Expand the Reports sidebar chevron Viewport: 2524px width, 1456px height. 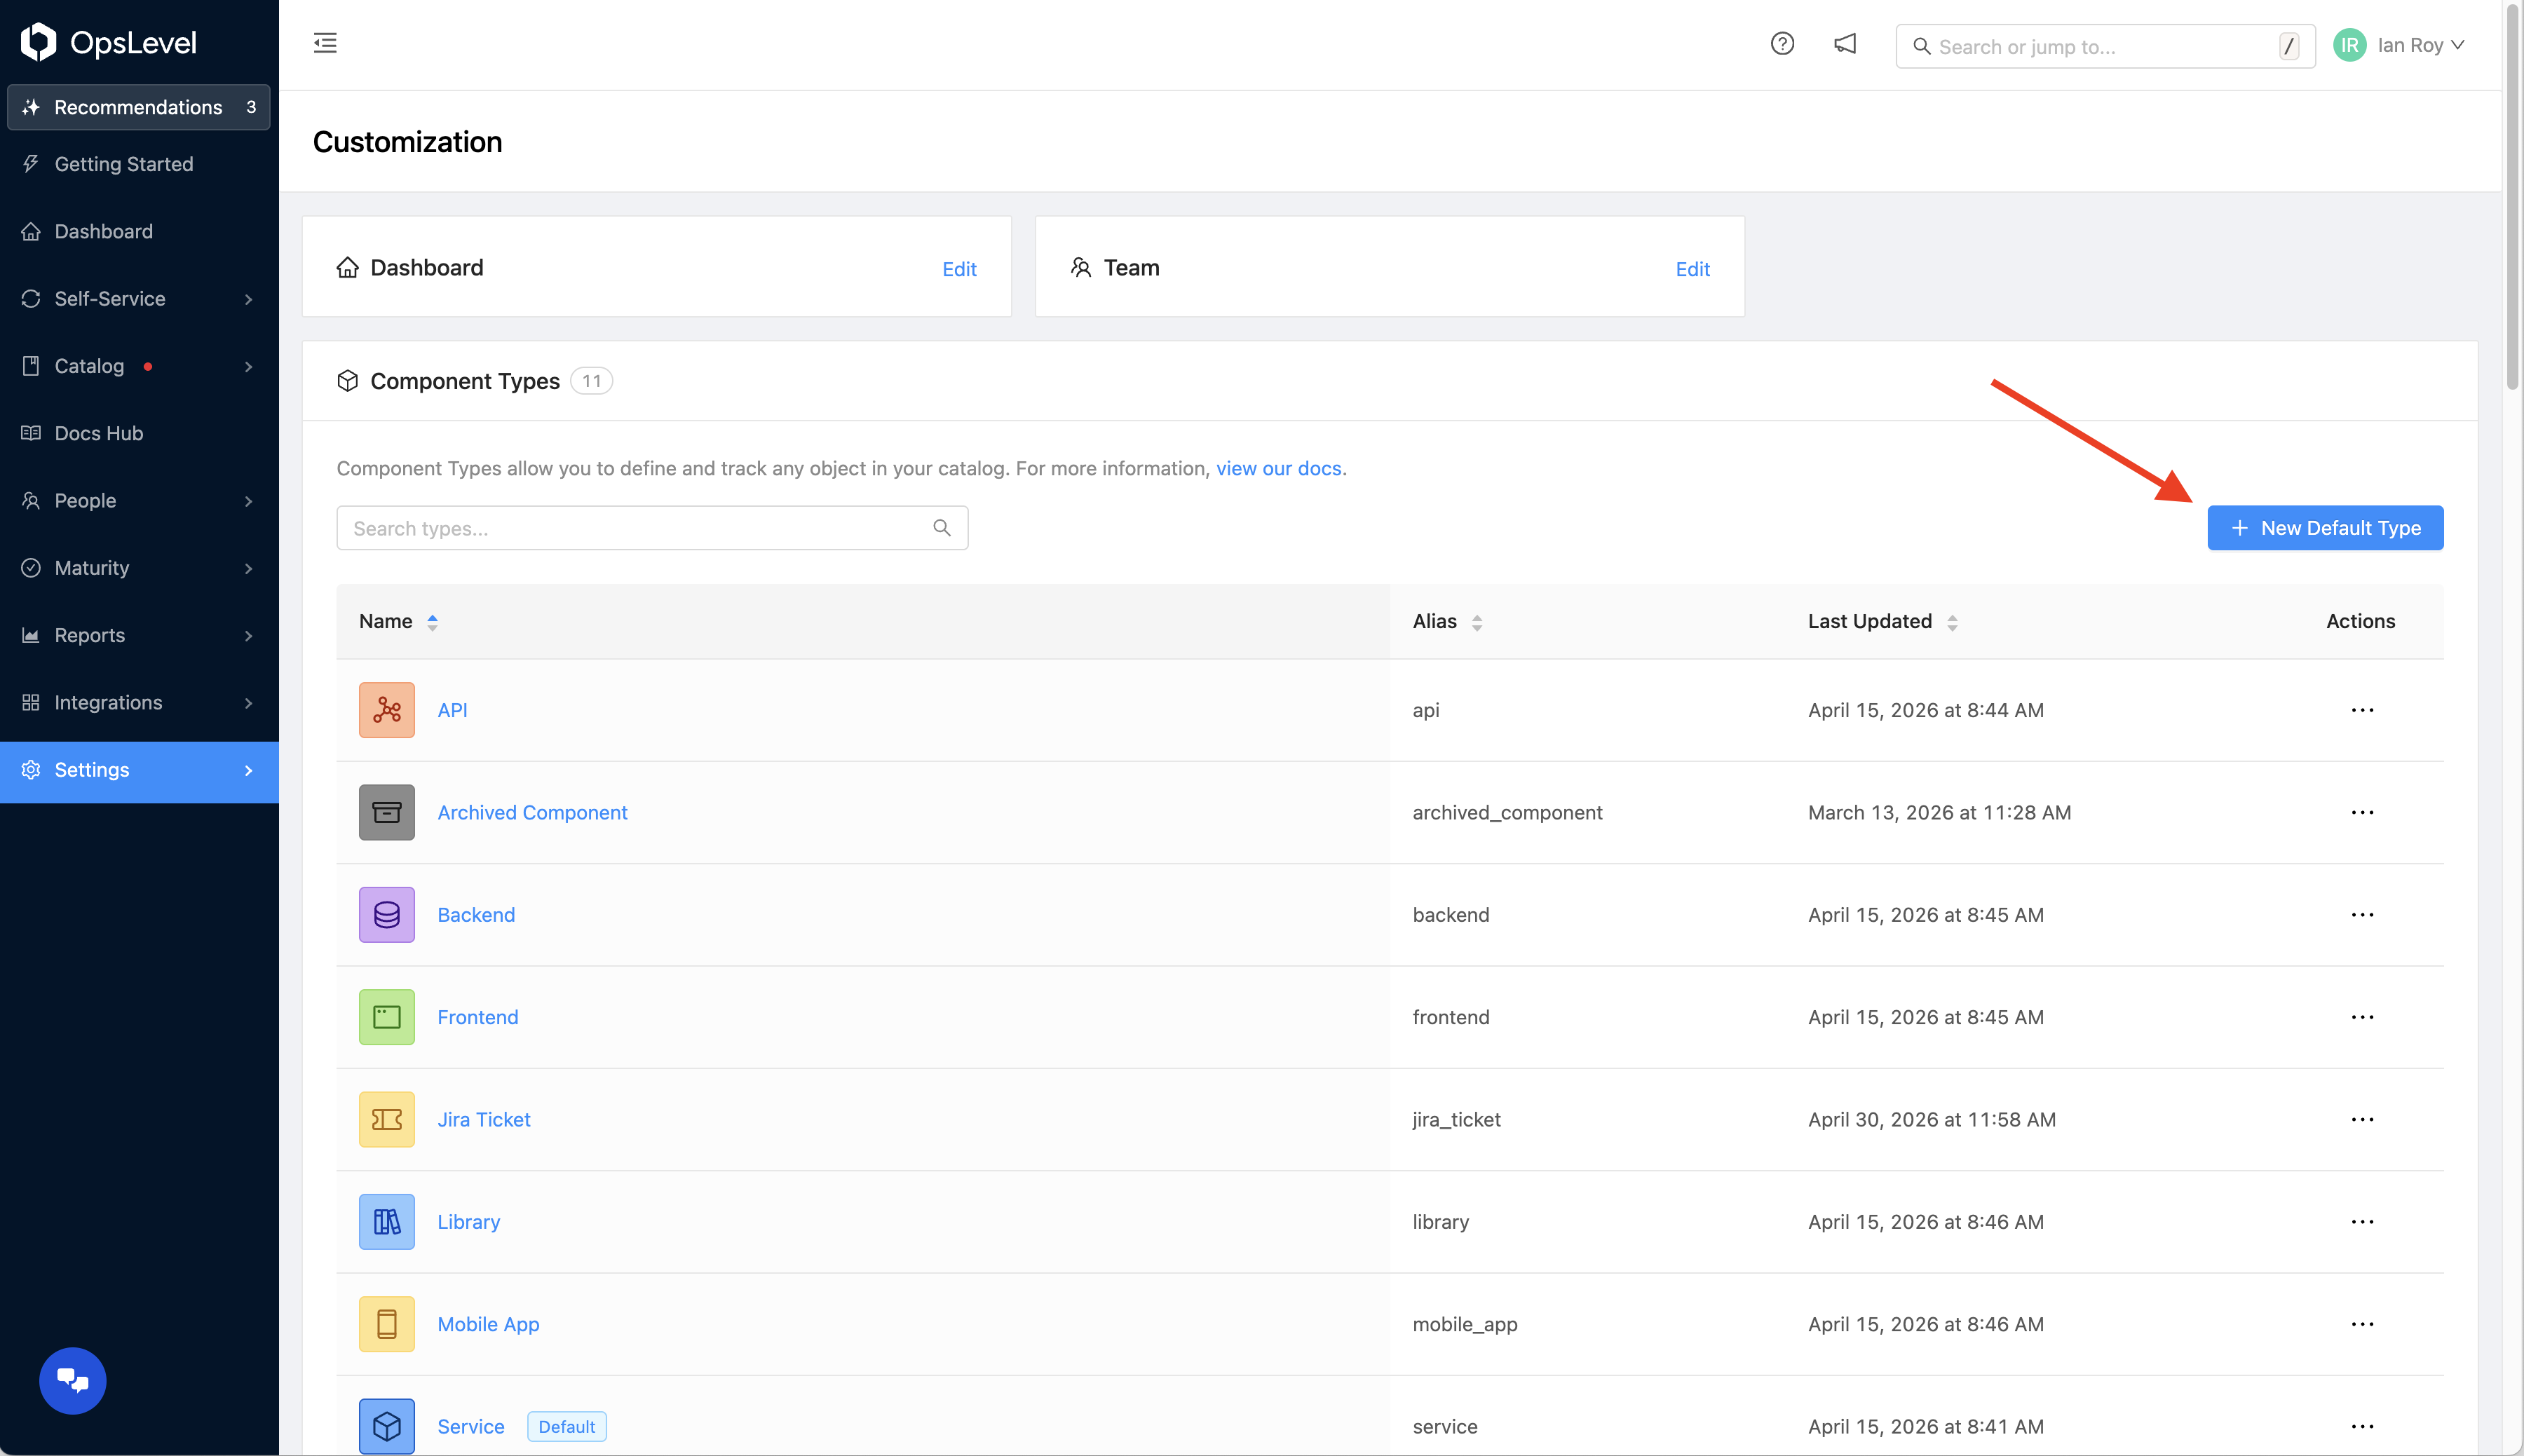[x=248, y=635]
